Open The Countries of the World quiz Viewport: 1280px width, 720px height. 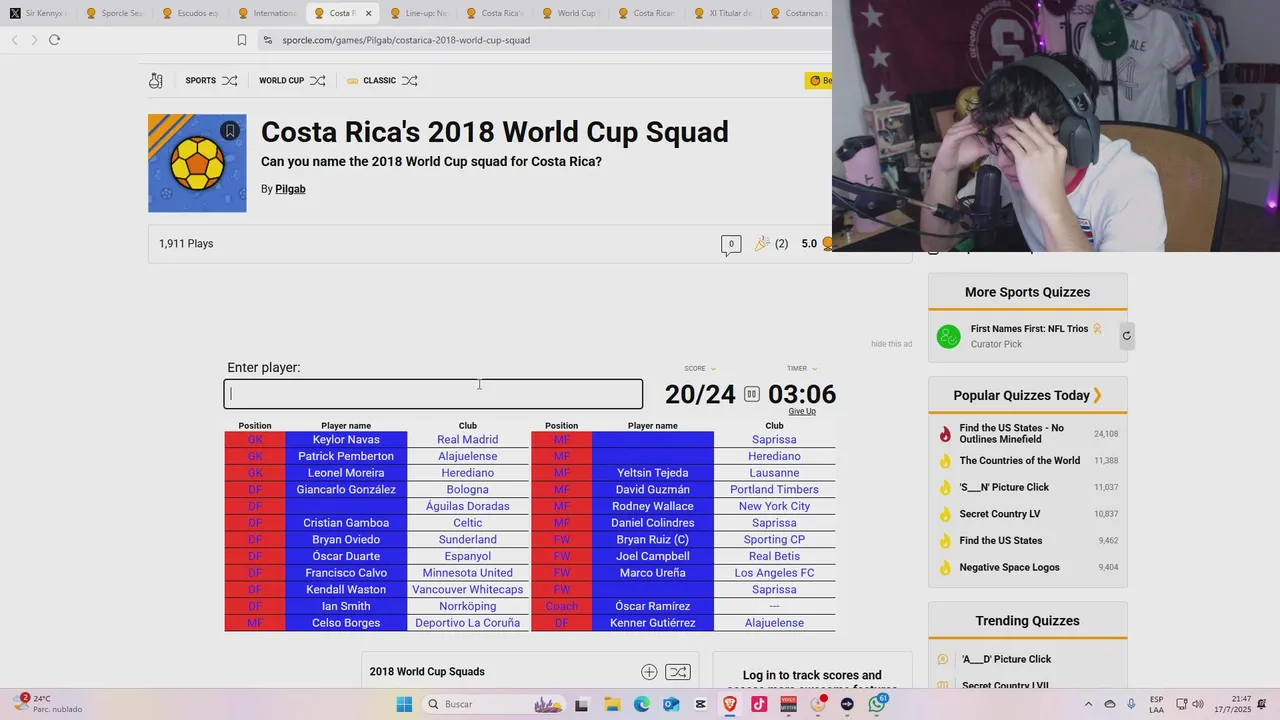1019,461
